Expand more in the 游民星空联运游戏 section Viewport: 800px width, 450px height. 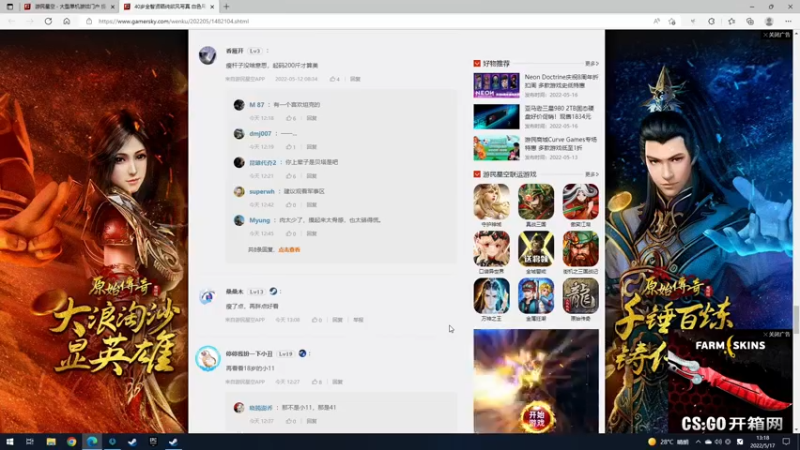592,174
